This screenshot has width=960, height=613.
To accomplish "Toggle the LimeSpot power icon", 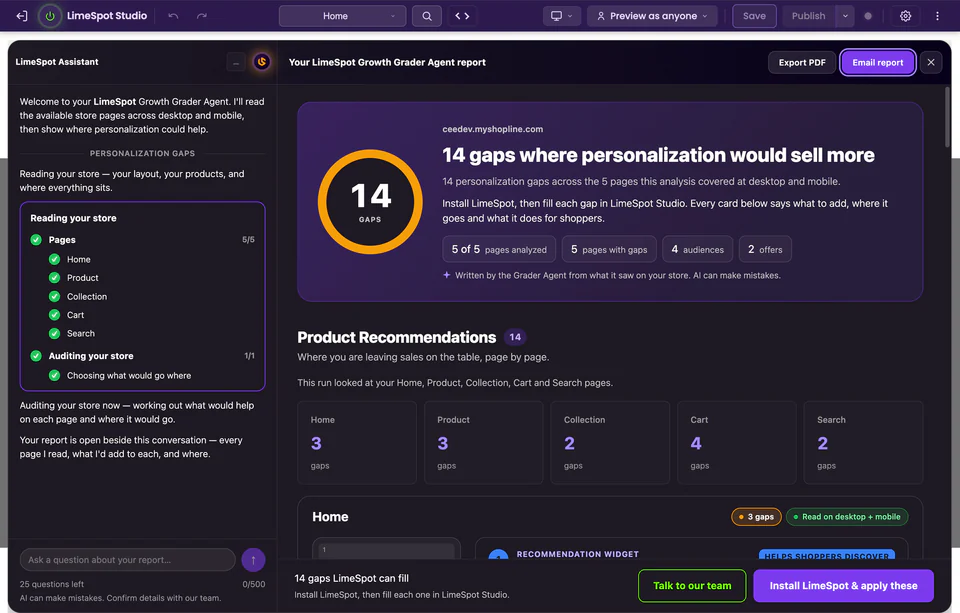I will pyautogui.click(x=50, y=16).
